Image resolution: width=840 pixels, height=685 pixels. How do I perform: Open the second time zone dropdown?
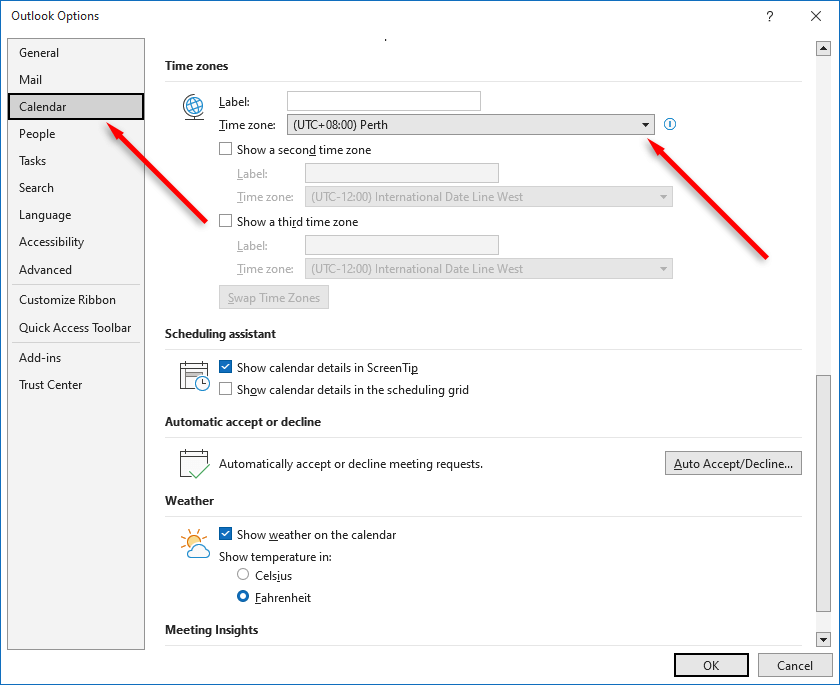(662, 196)
